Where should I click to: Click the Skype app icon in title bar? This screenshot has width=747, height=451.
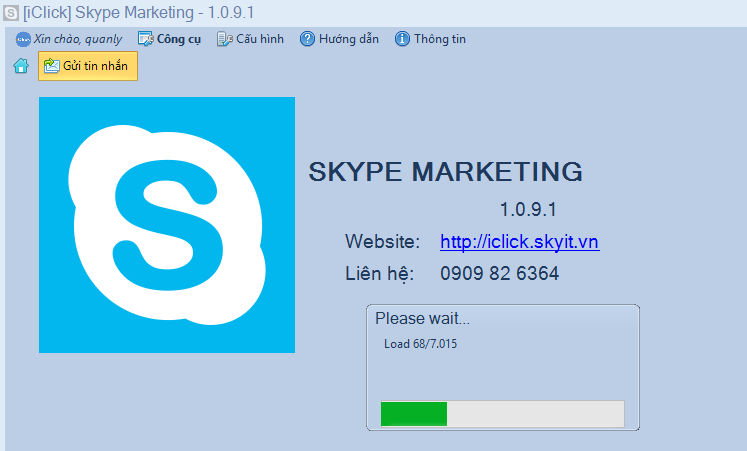10,12
